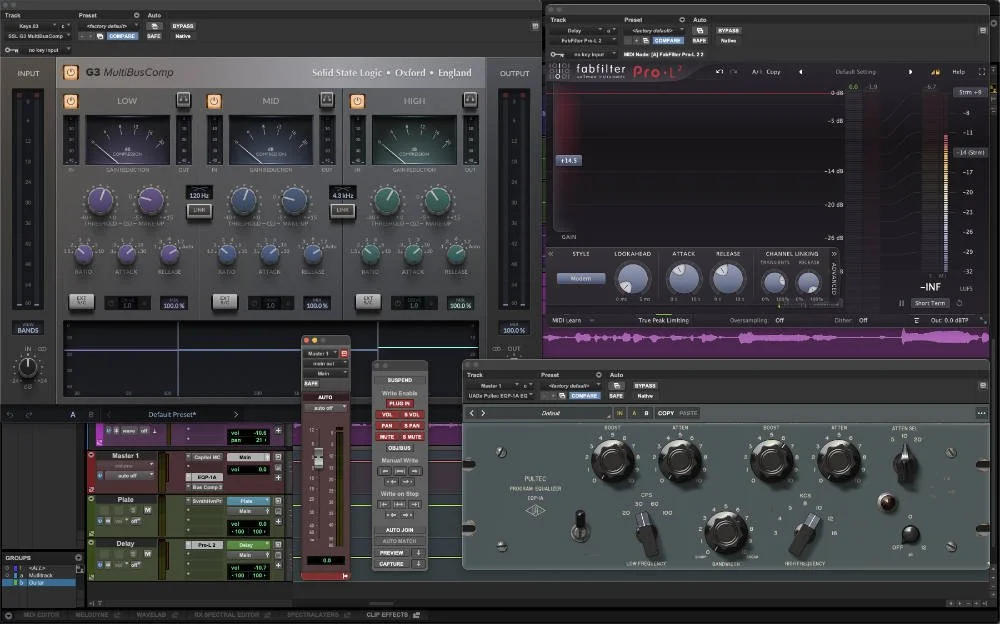
Task: Open the GROUPS list menu button
Action: click(78, 558)
